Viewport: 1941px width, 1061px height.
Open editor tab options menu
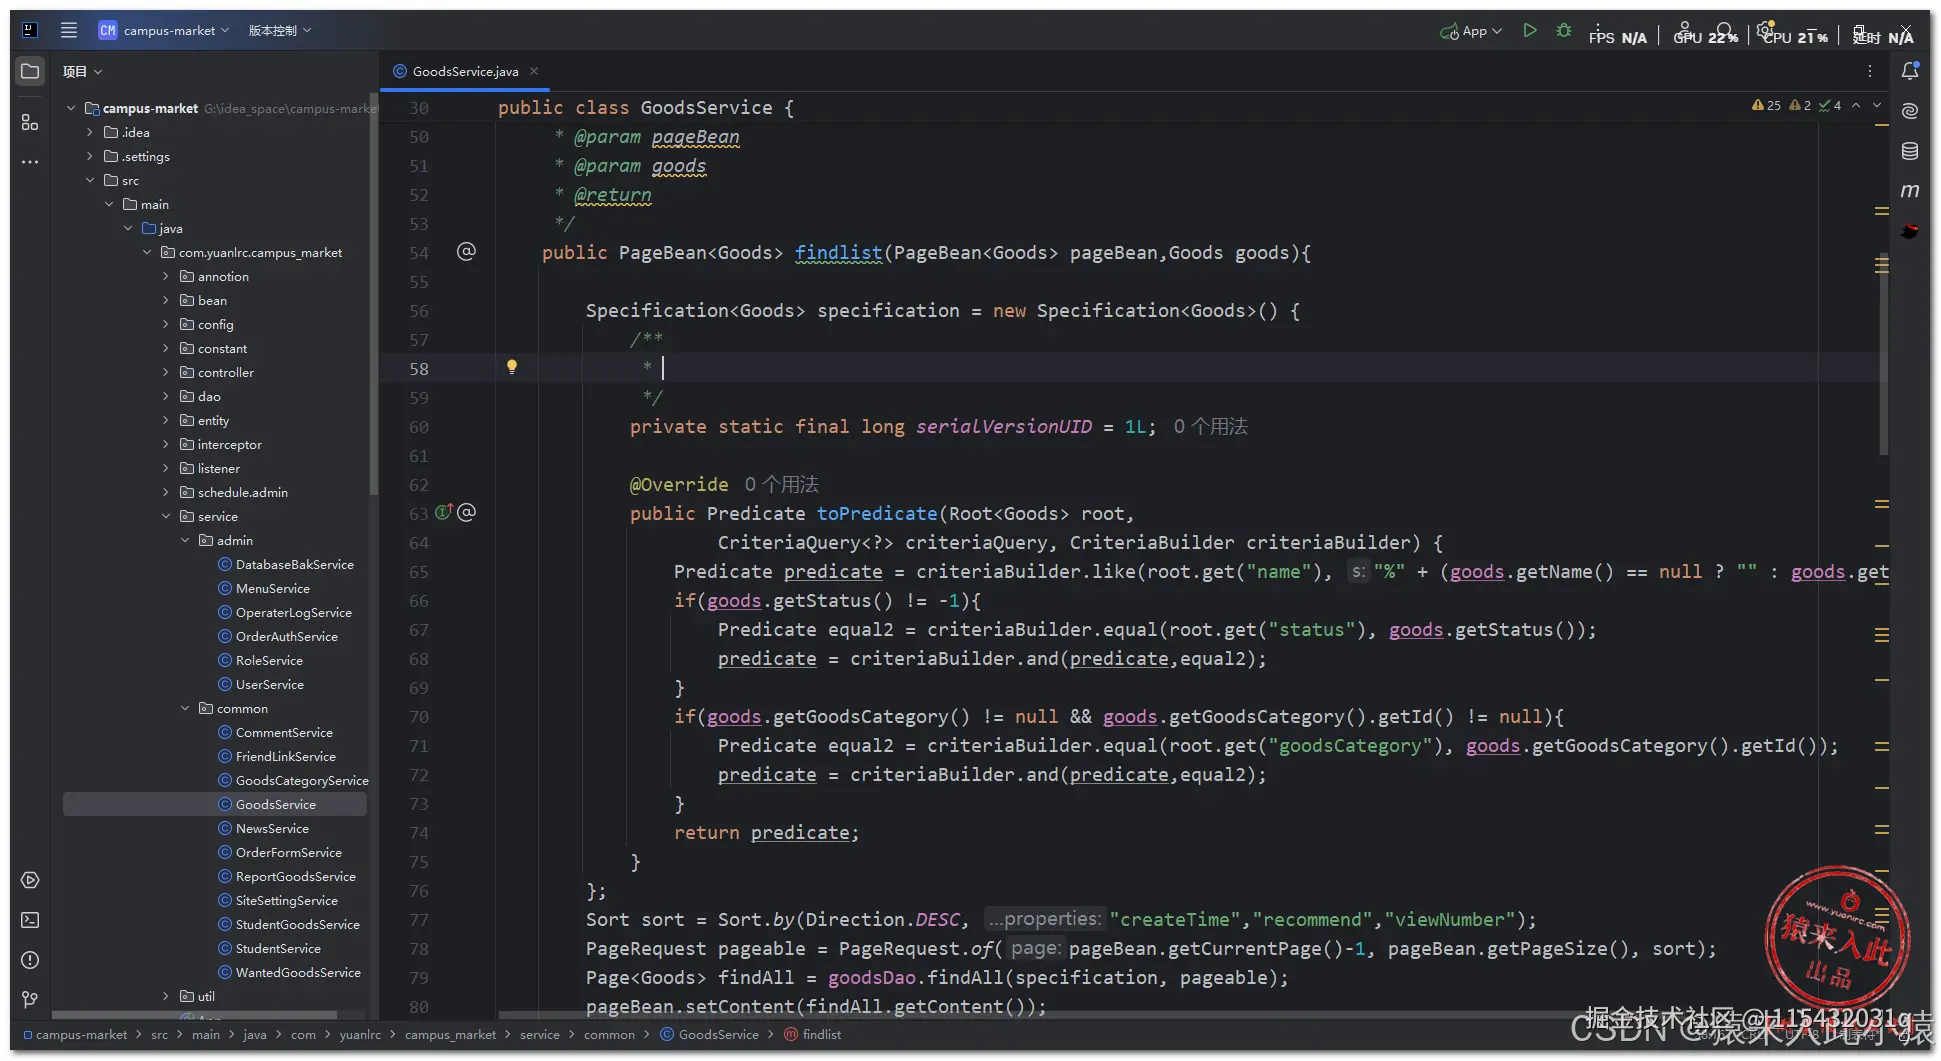(x=1870, y=71)
